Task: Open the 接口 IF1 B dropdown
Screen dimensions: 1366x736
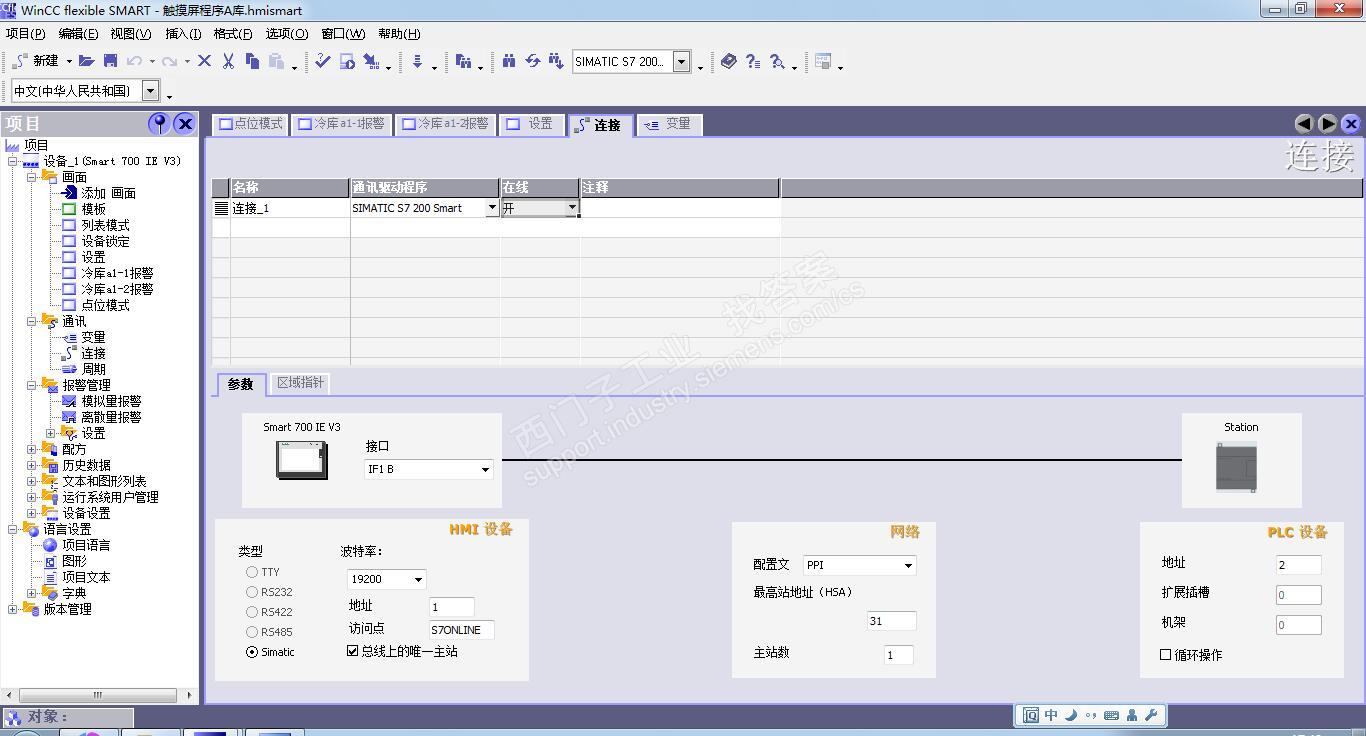Action: 485,469
